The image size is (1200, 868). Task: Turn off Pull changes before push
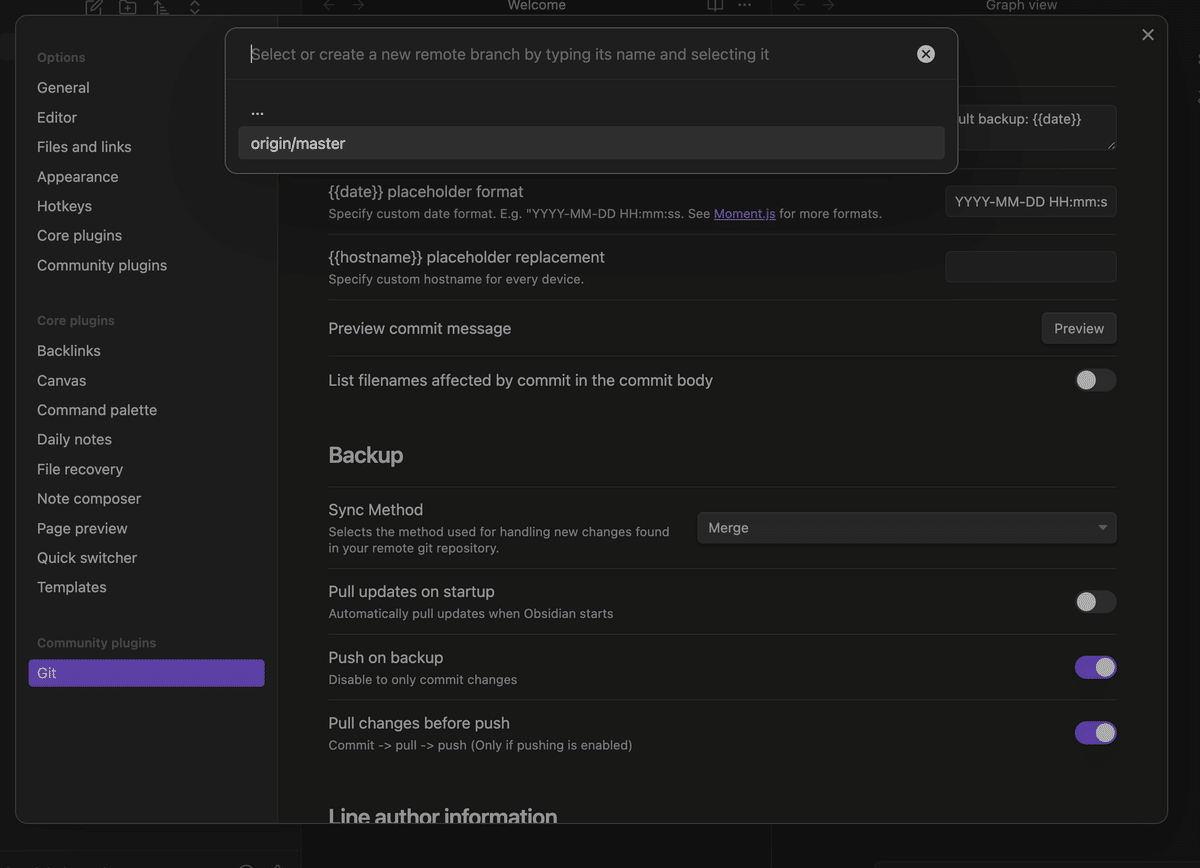pos(1095,733)
